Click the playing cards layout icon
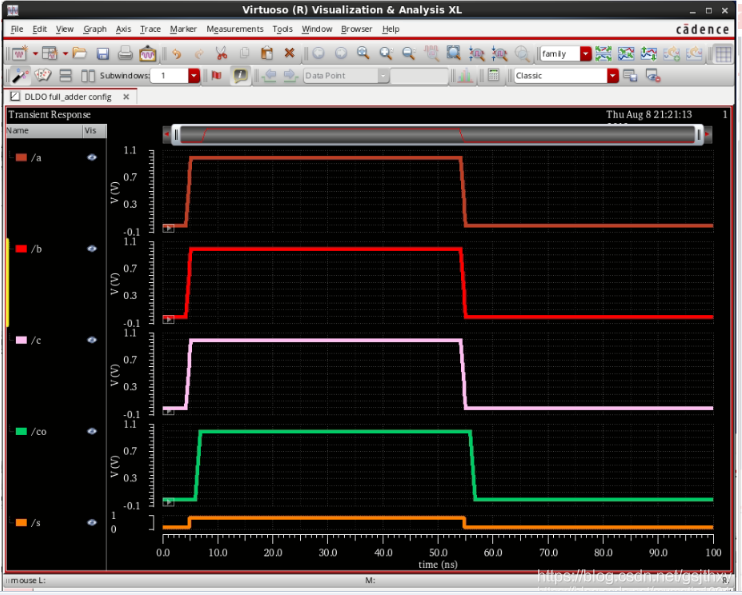Screen dimensions: 742x595 [x=43, y=75]
